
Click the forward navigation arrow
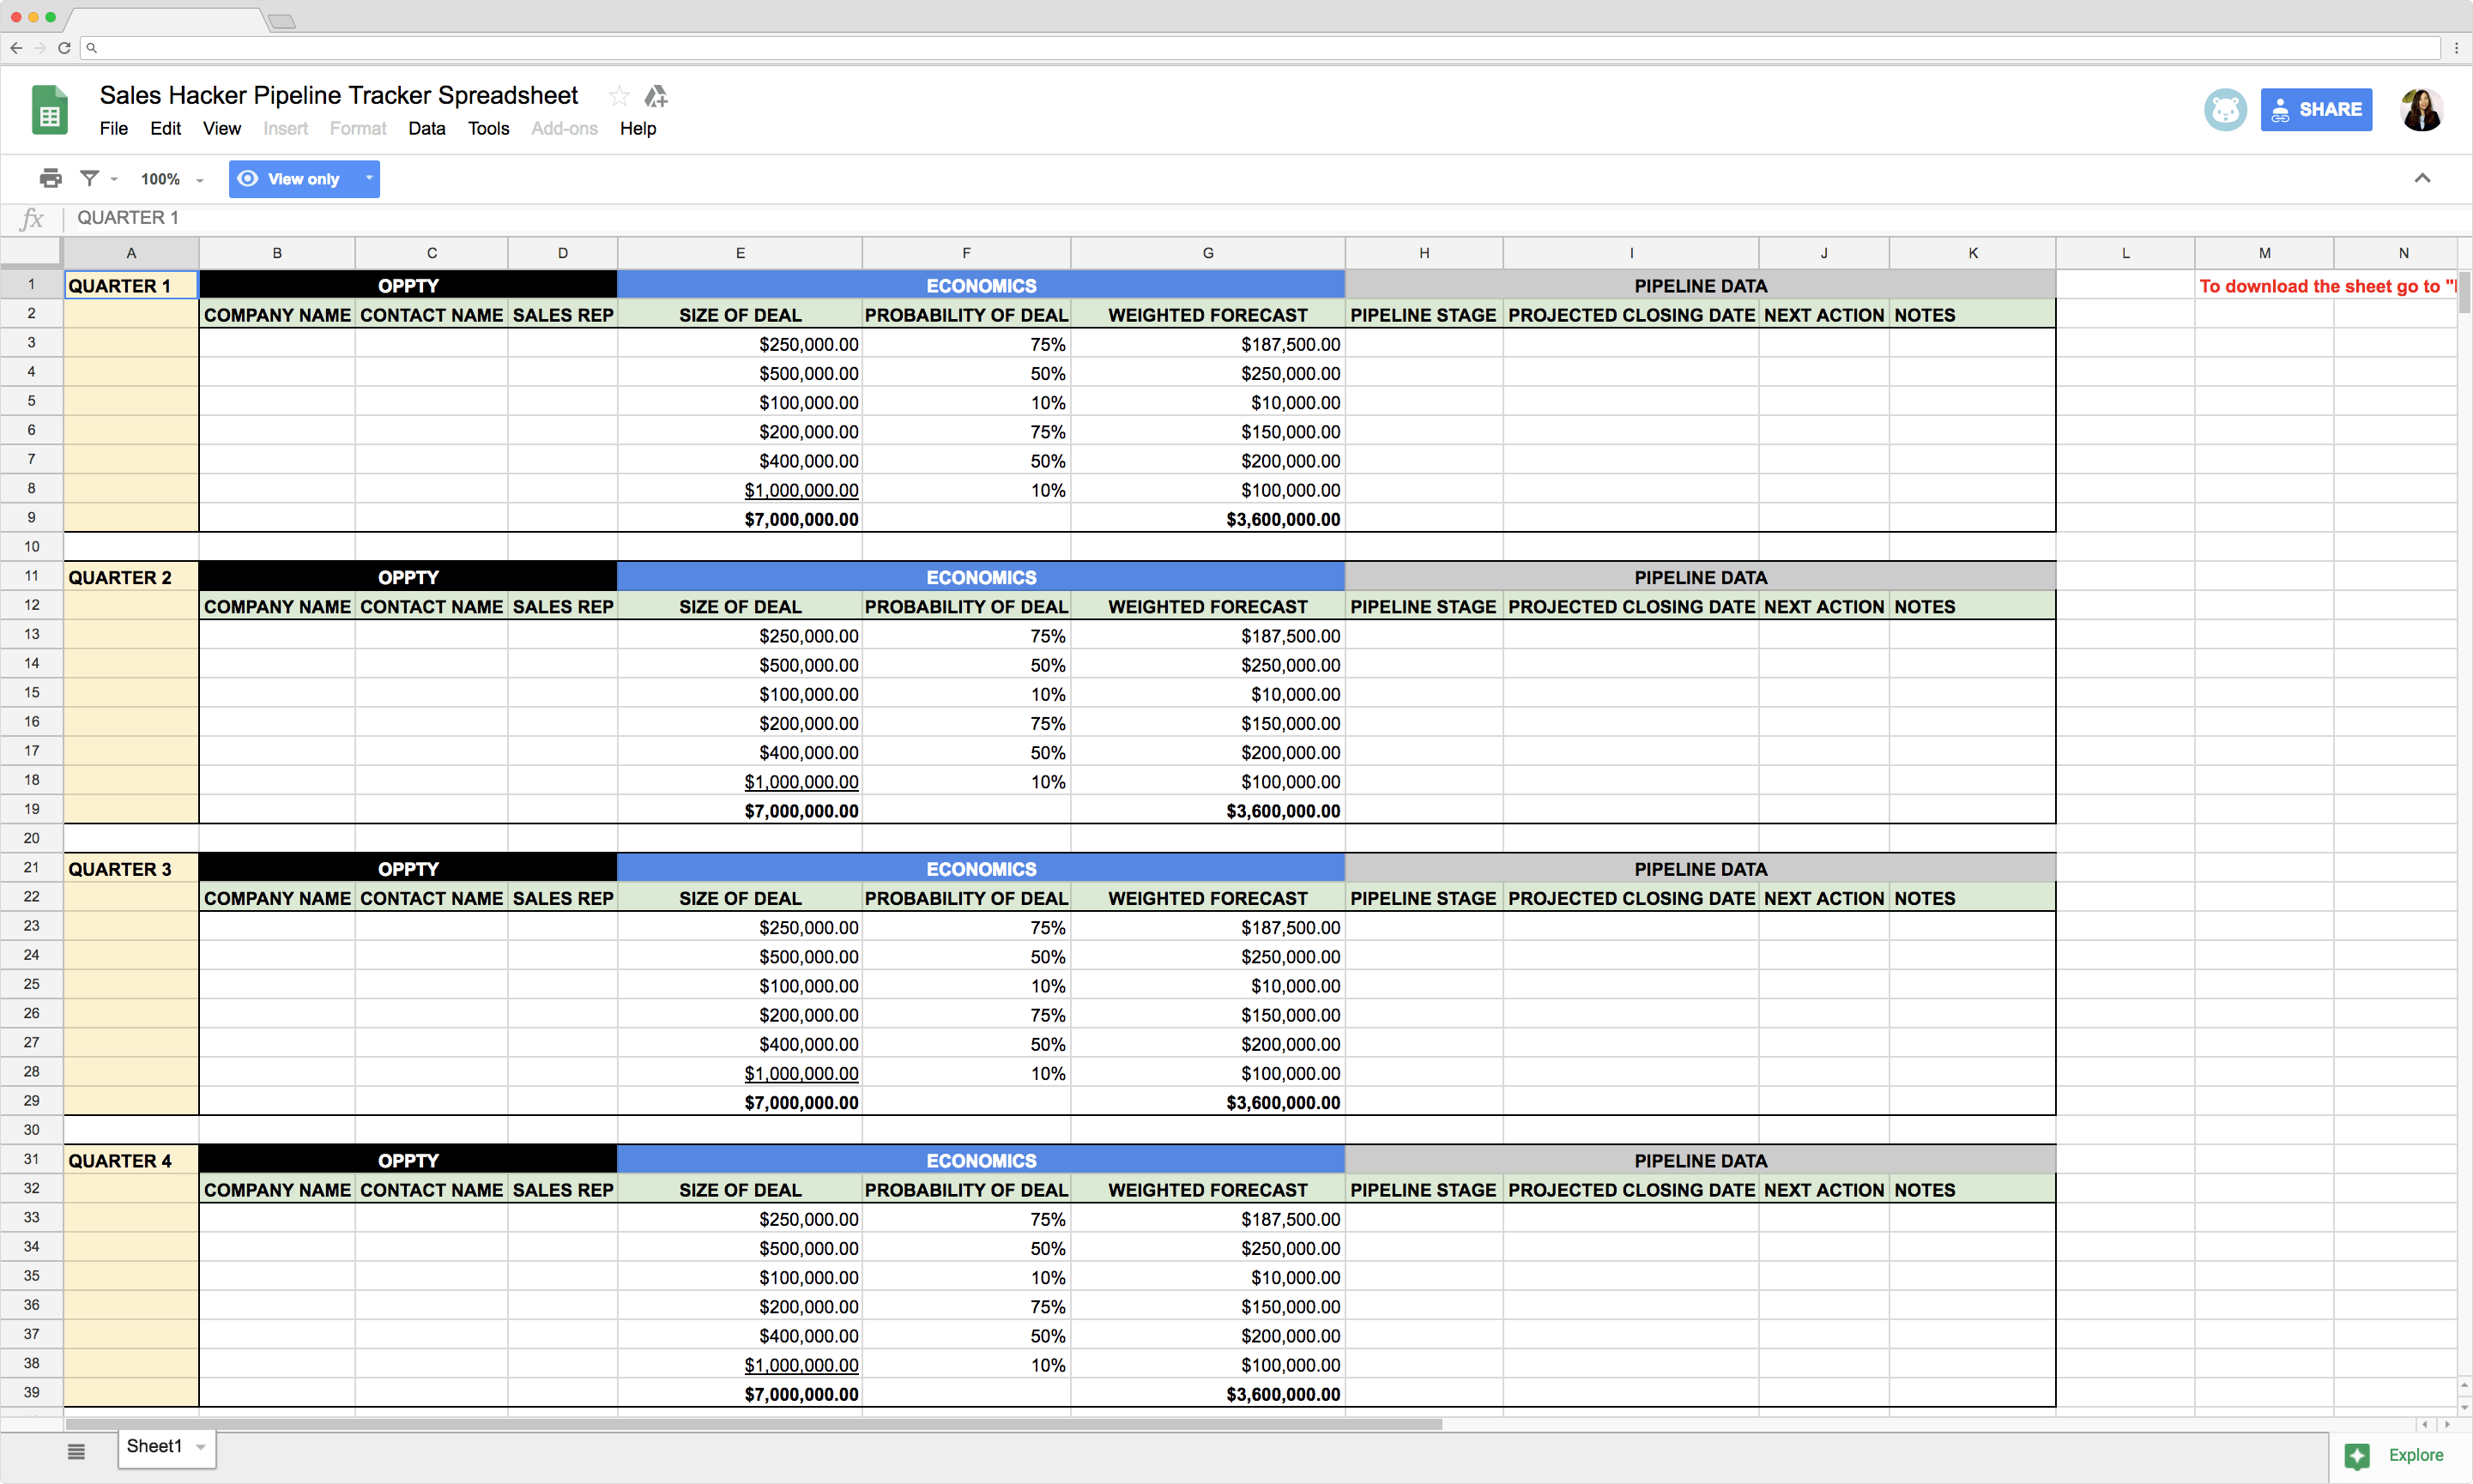point(40,50)
